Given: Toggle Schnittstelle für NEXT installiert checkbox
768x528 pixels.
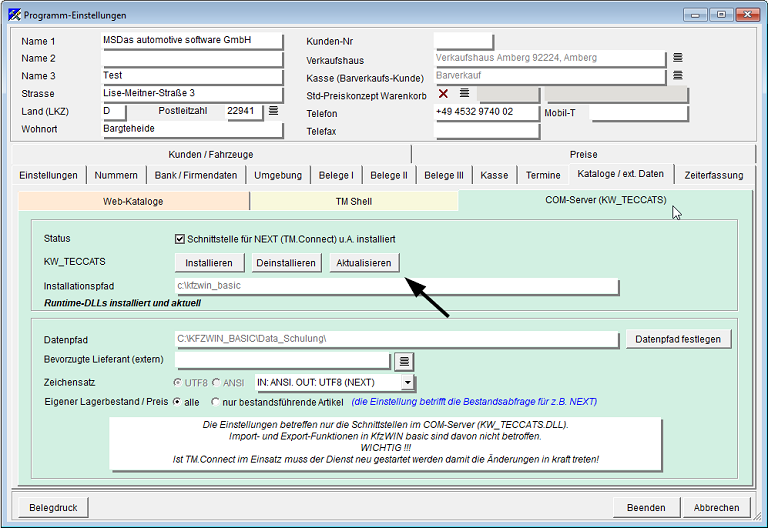Looking at the screenshot, I should click(179, 239).
